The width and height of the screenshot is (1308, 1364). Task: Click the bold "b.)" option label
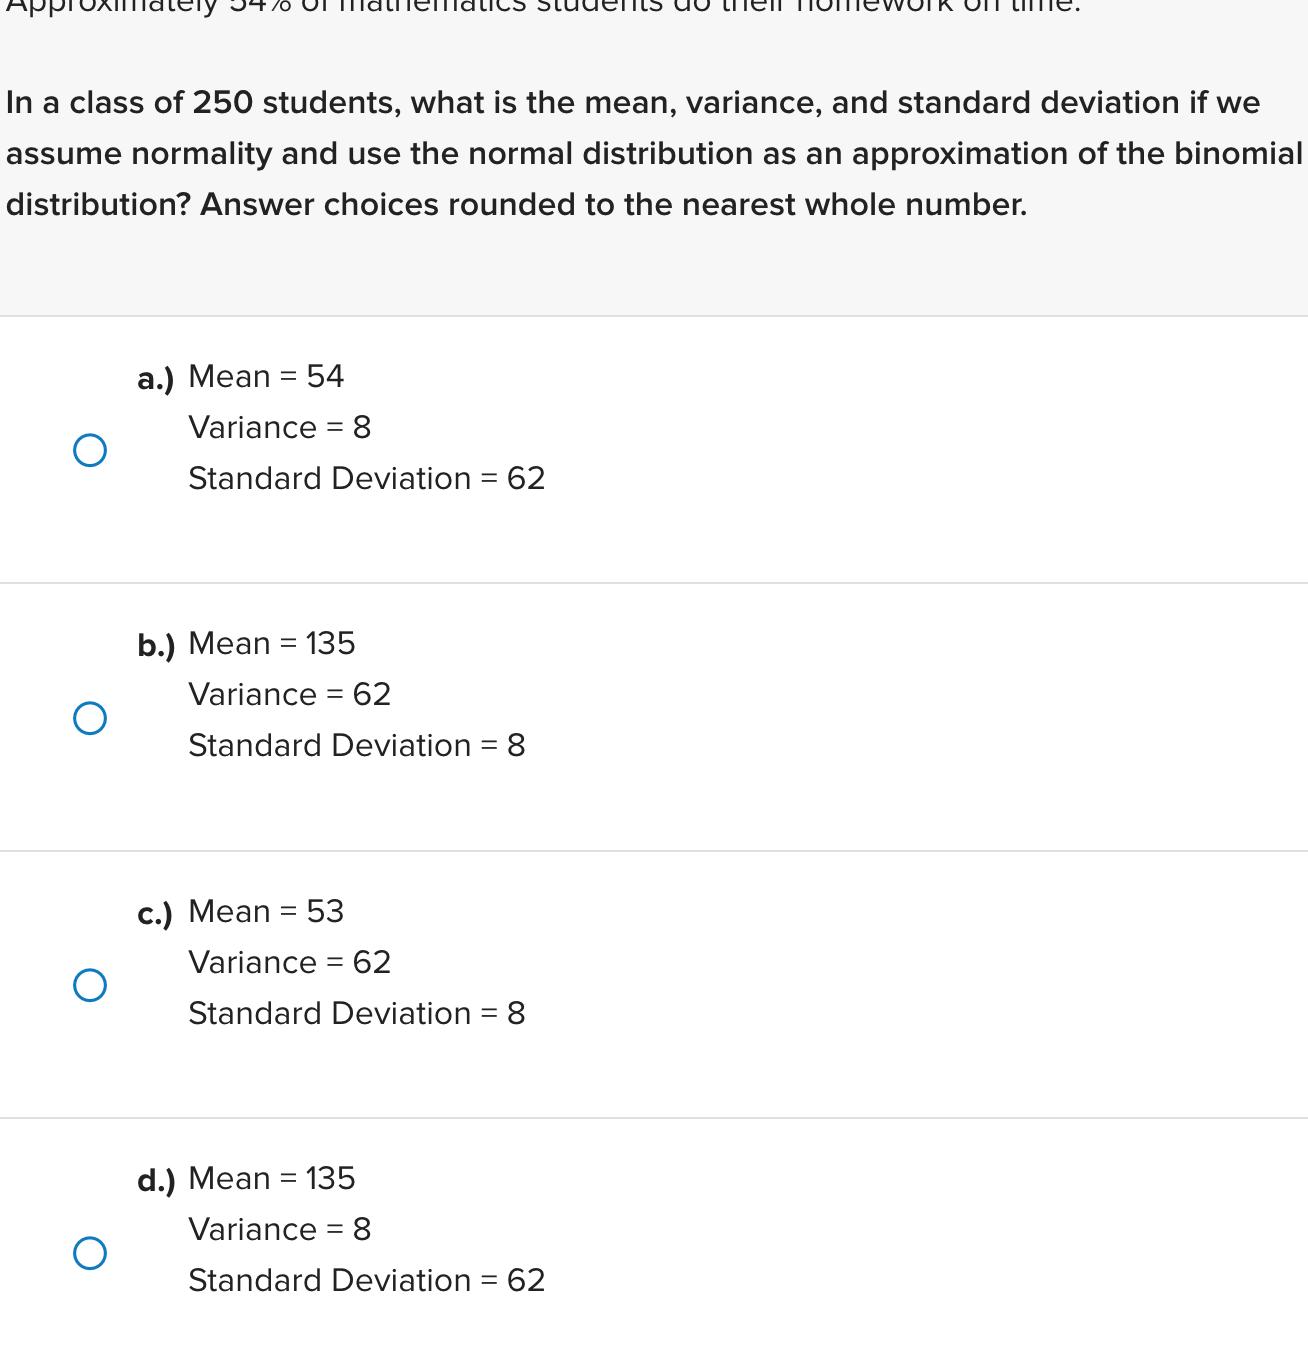point(156,646)
